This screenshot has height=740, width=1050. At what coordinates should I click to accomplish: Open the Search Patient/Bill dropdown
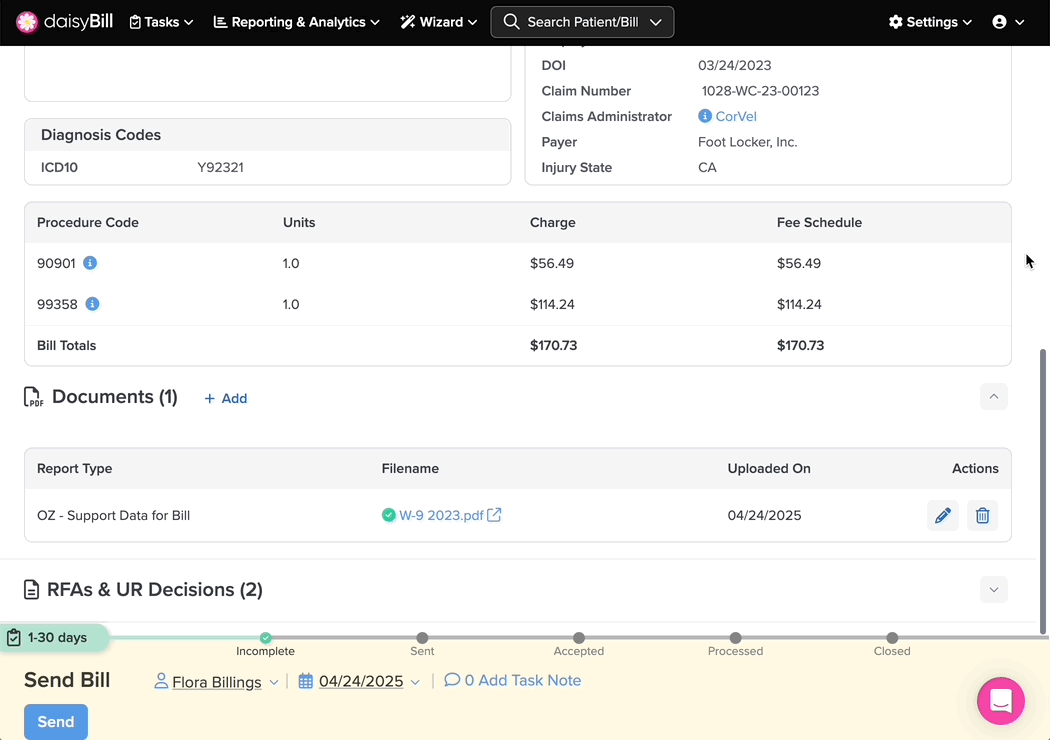[582, 22]
